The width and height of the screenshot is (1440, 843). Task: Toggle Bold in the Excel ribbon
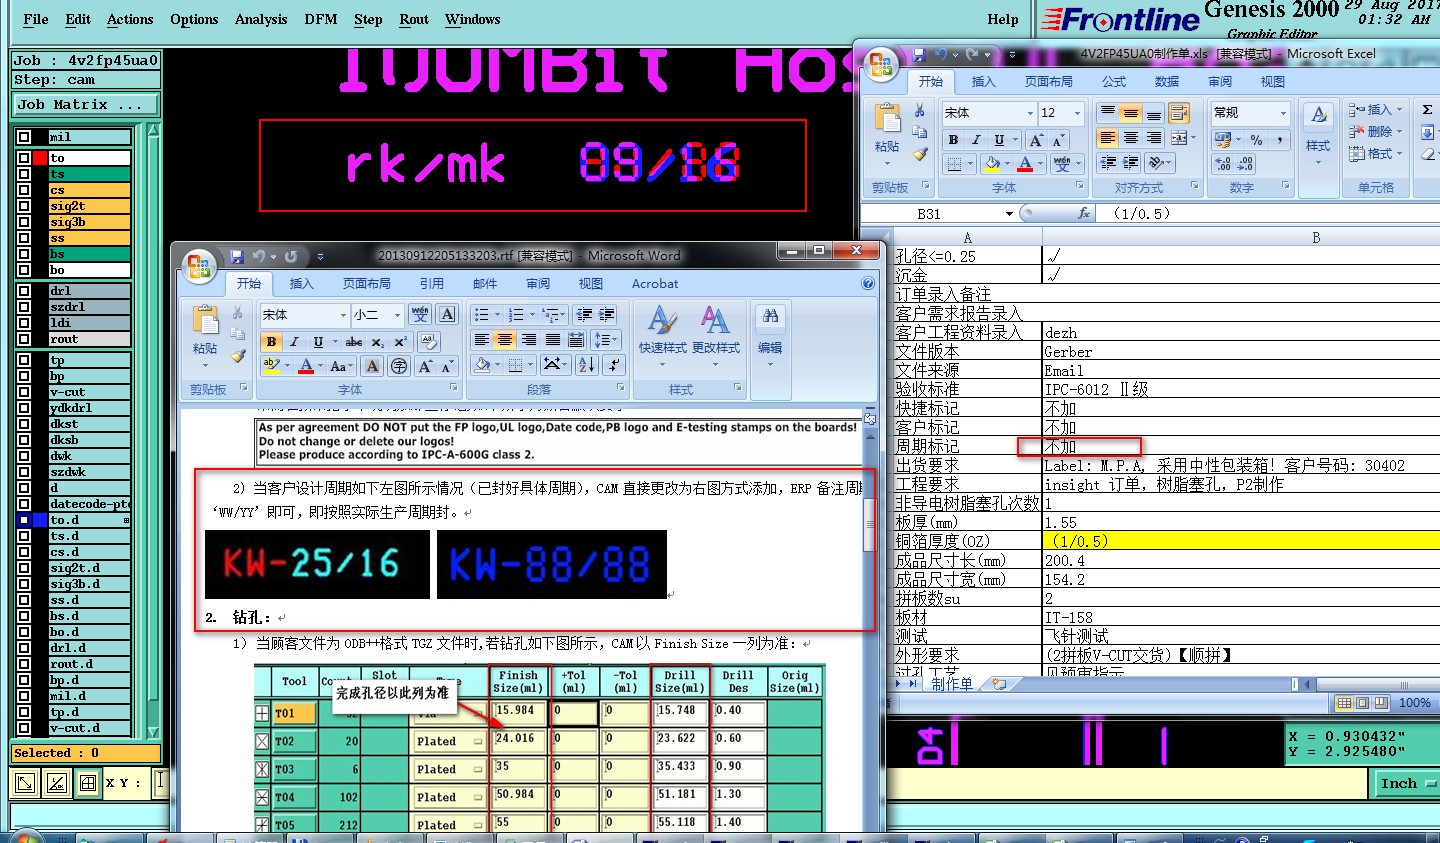(953, 140)
